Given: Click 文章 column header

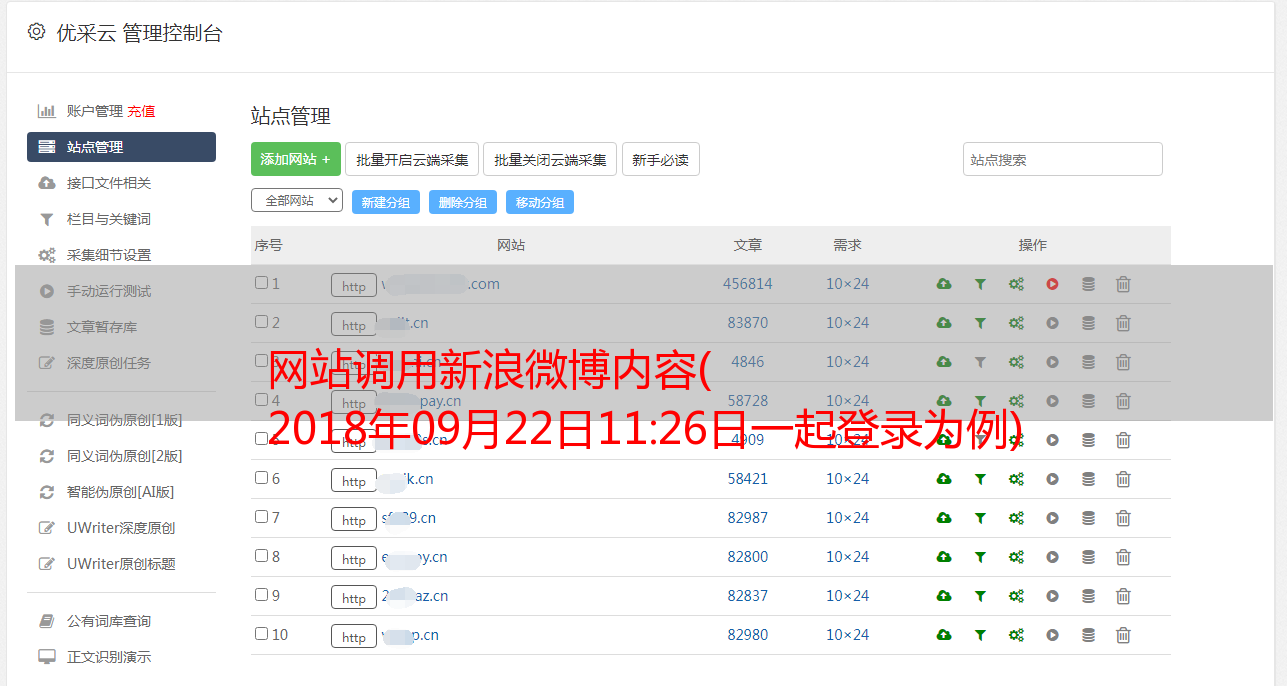Looking at the screenshot, I should 748,245.
